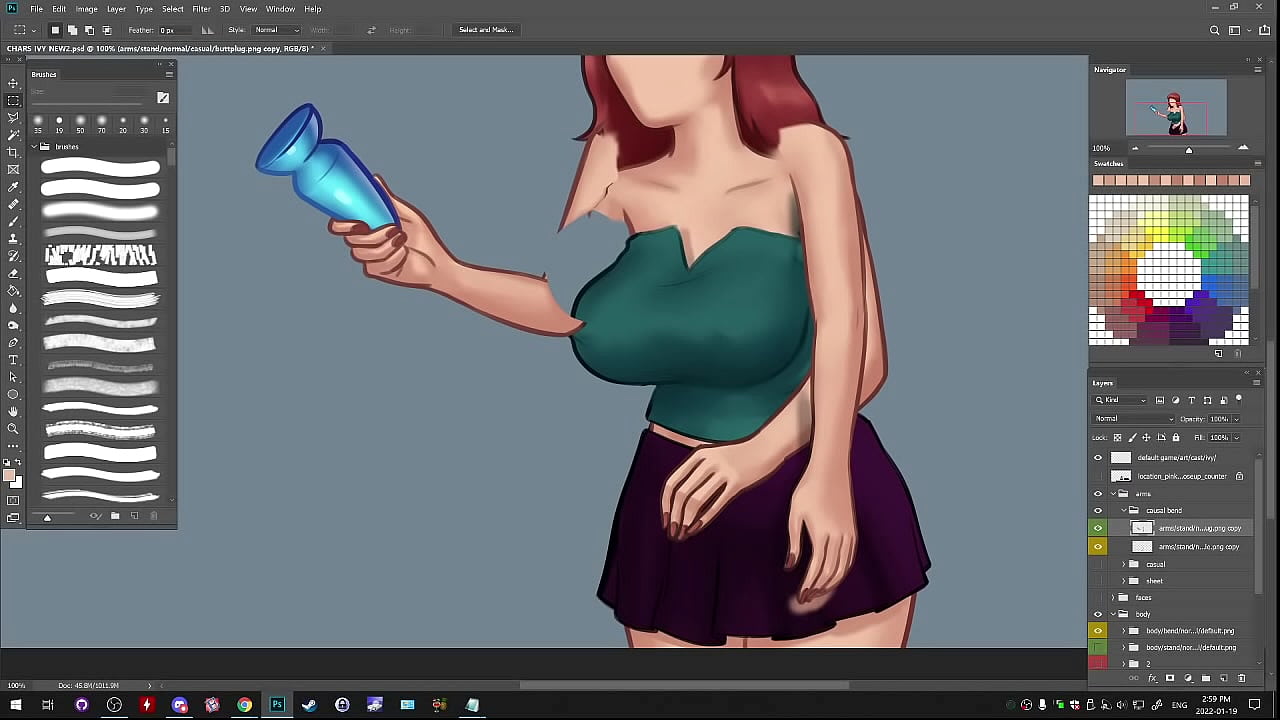Pick the Eyedropper tool

coord(13,187)
